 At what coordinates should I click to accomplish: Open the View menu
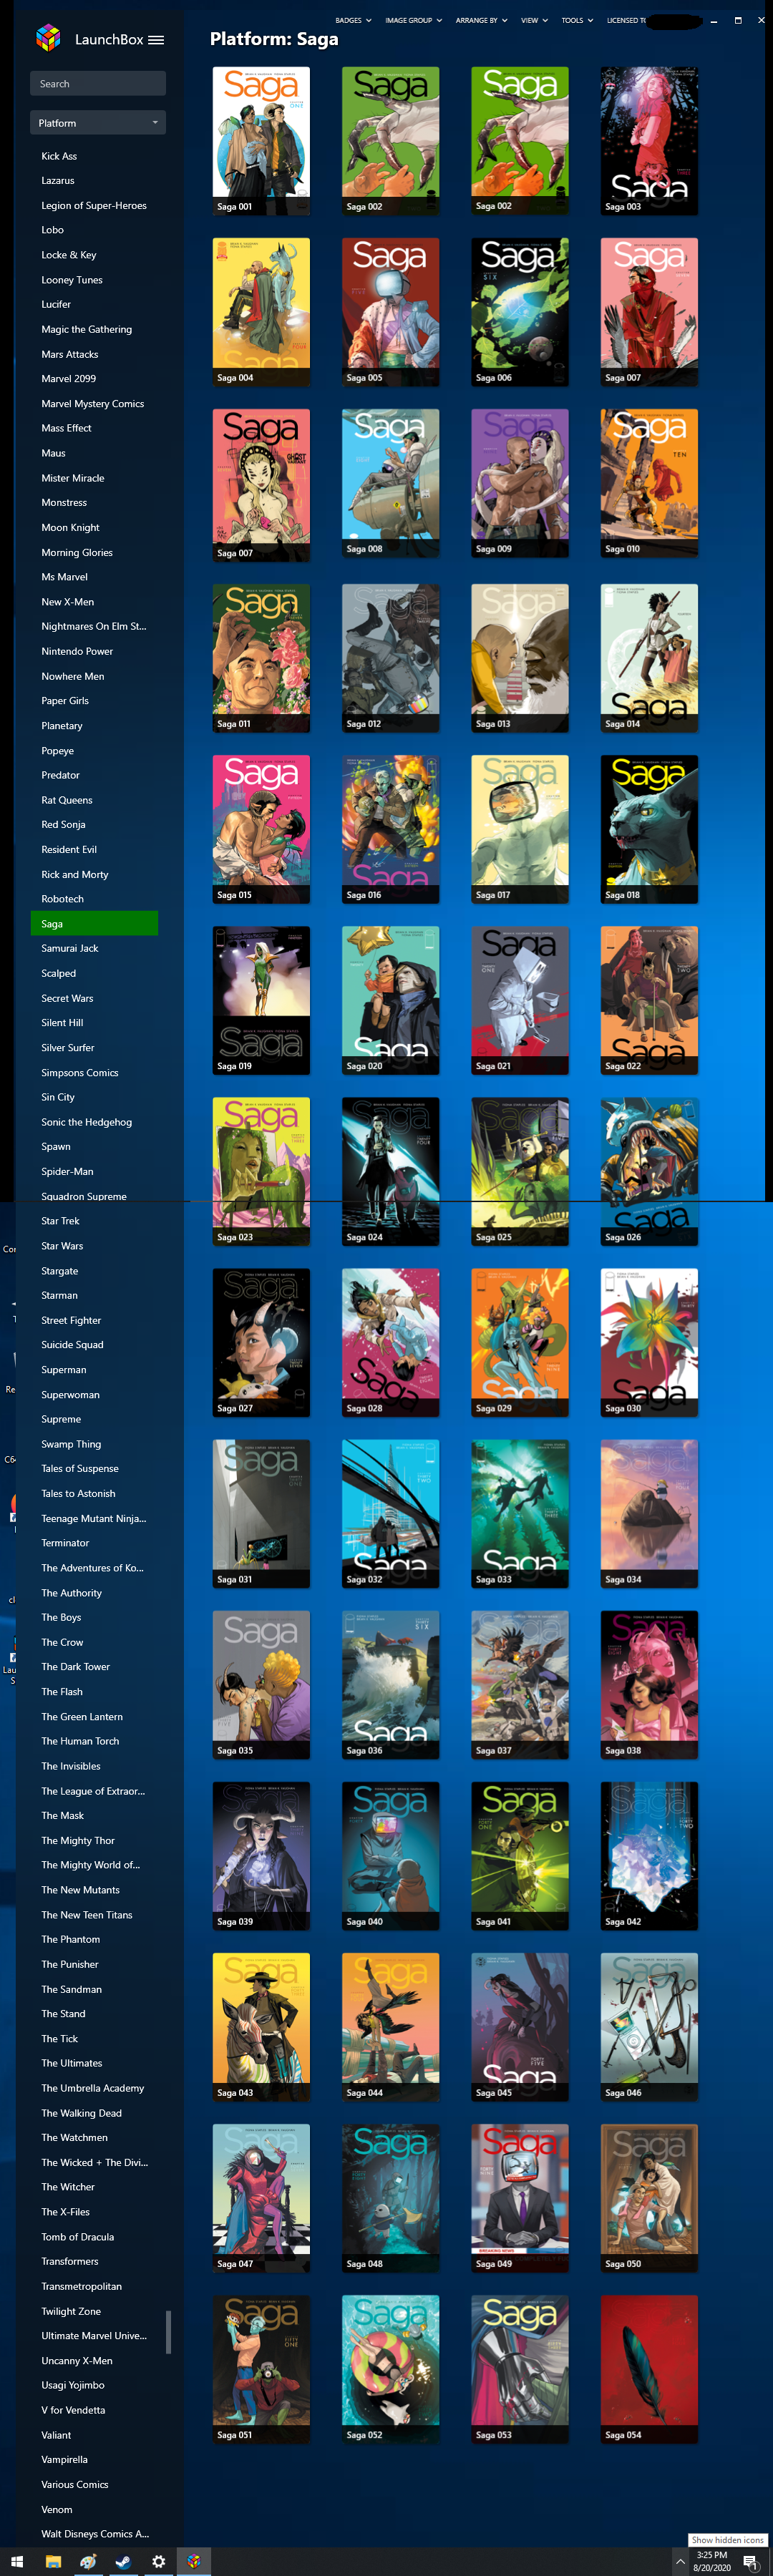click(x=534, y=20)
